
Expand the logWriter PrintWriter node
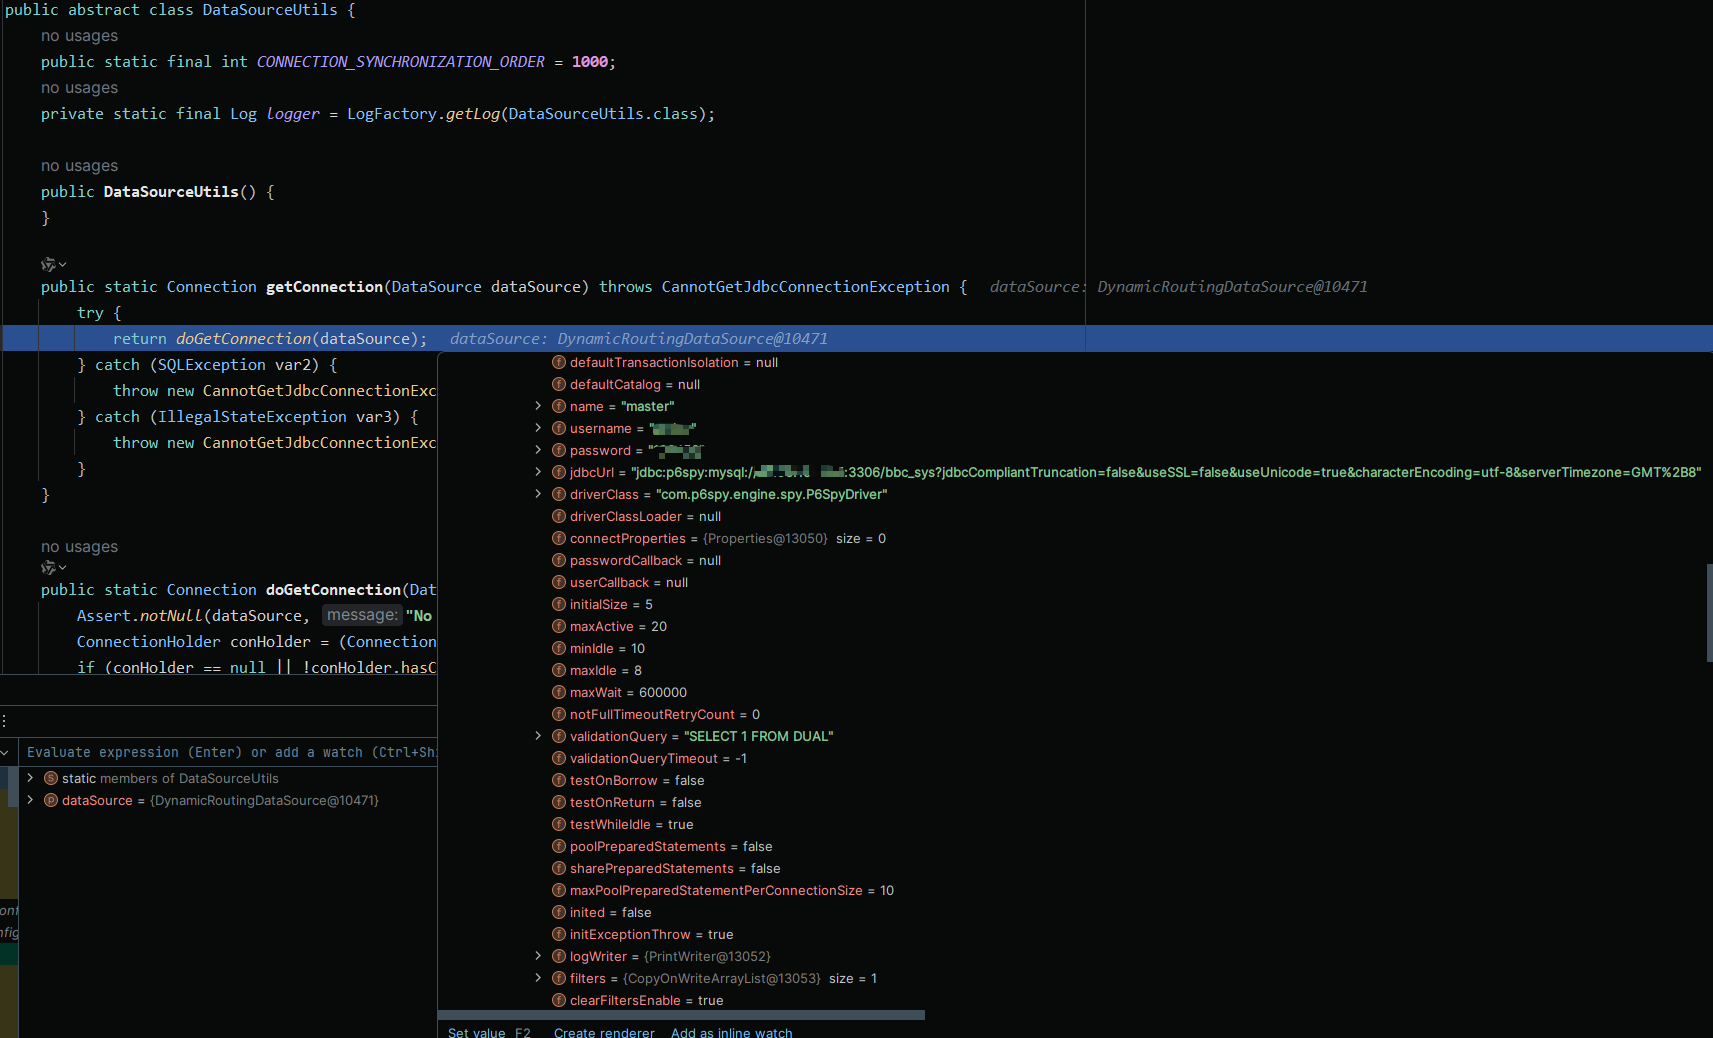click(x=538, y=956)
